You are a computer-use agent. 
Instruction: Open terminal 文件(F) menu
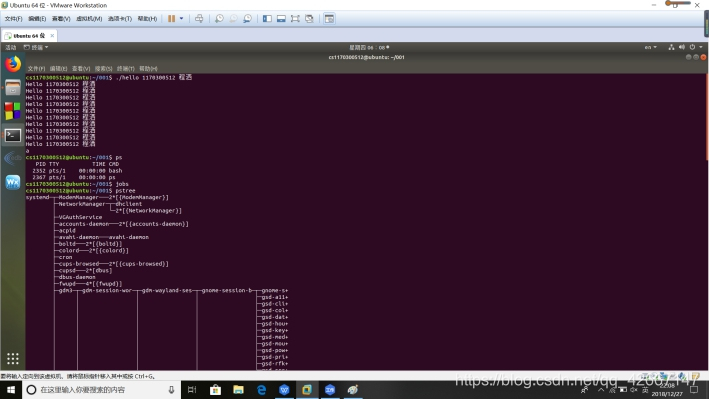36,68
